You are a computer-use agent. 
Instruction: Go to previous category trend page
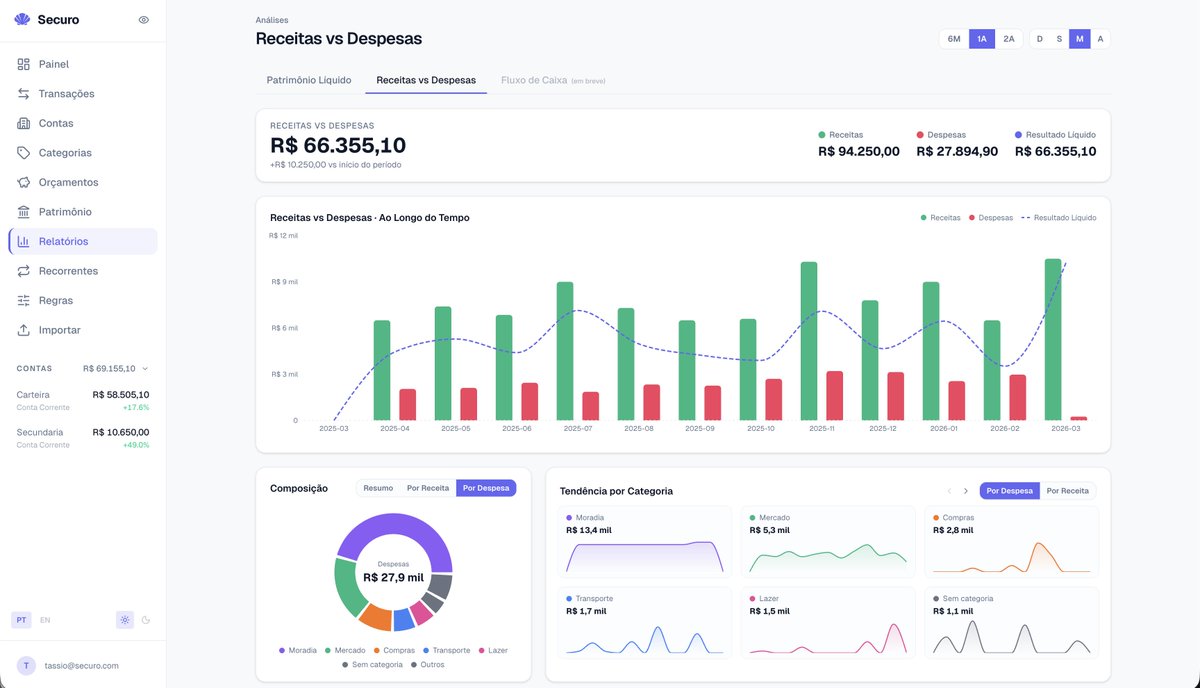949,491
